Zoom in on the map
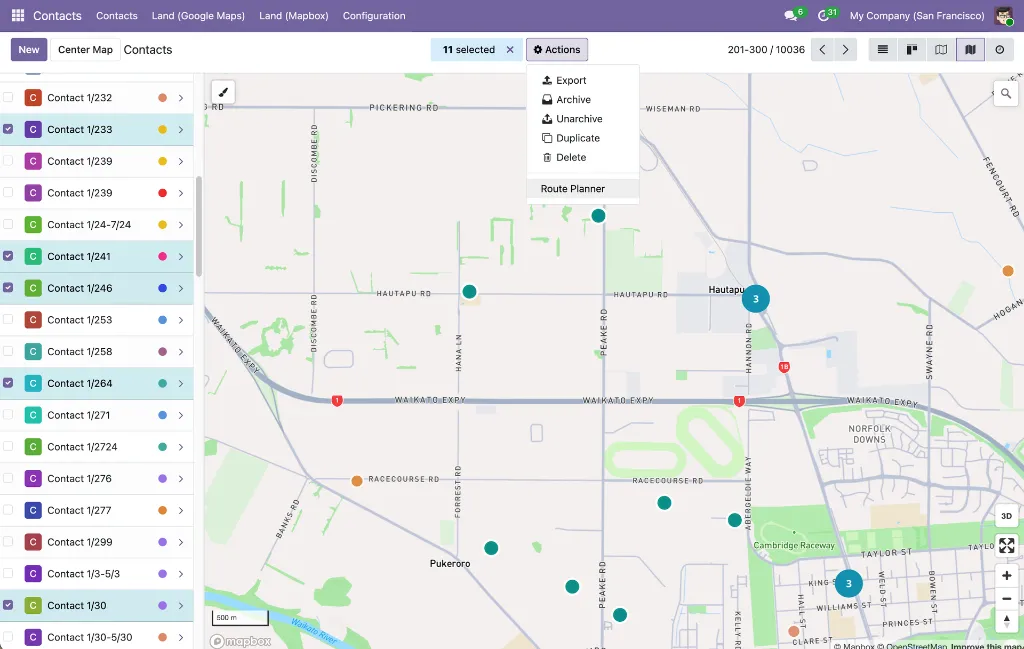The width and height of the screenshot is (1024, 649). click(x=1006, y=575)
